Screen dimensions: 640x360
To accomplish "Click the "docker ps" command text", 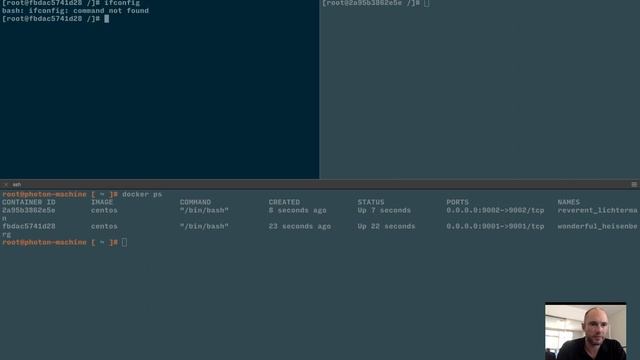I will pos(142,194).
